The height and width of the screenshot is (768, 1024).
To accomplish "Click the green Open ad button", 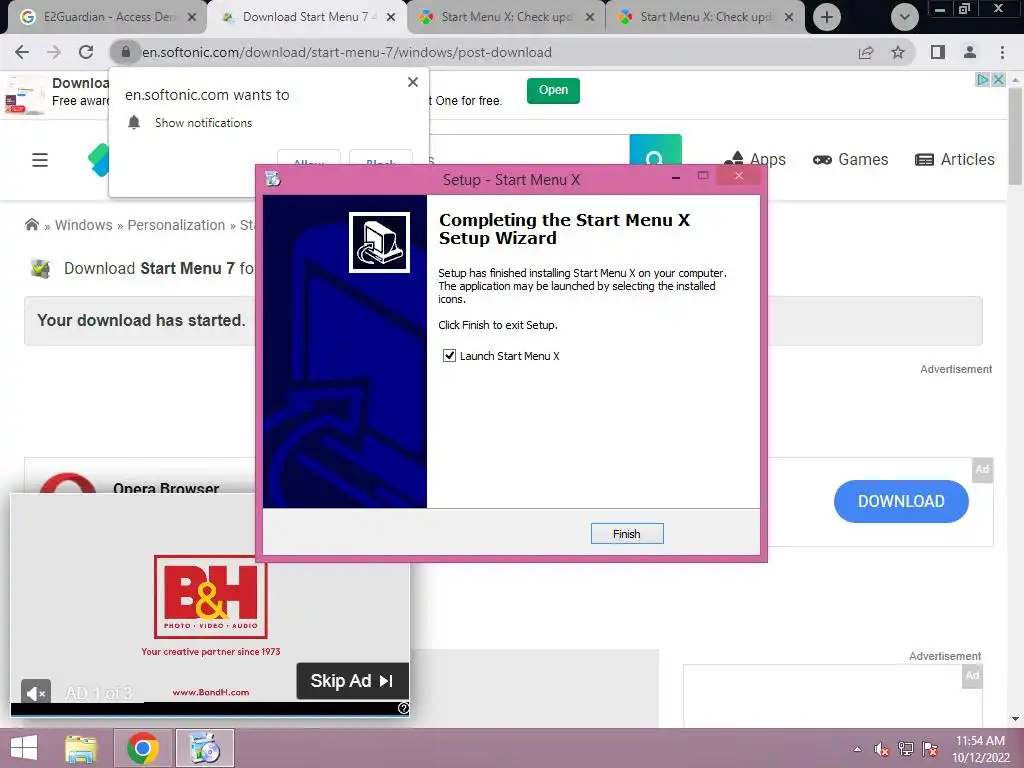I will [553, 90].
